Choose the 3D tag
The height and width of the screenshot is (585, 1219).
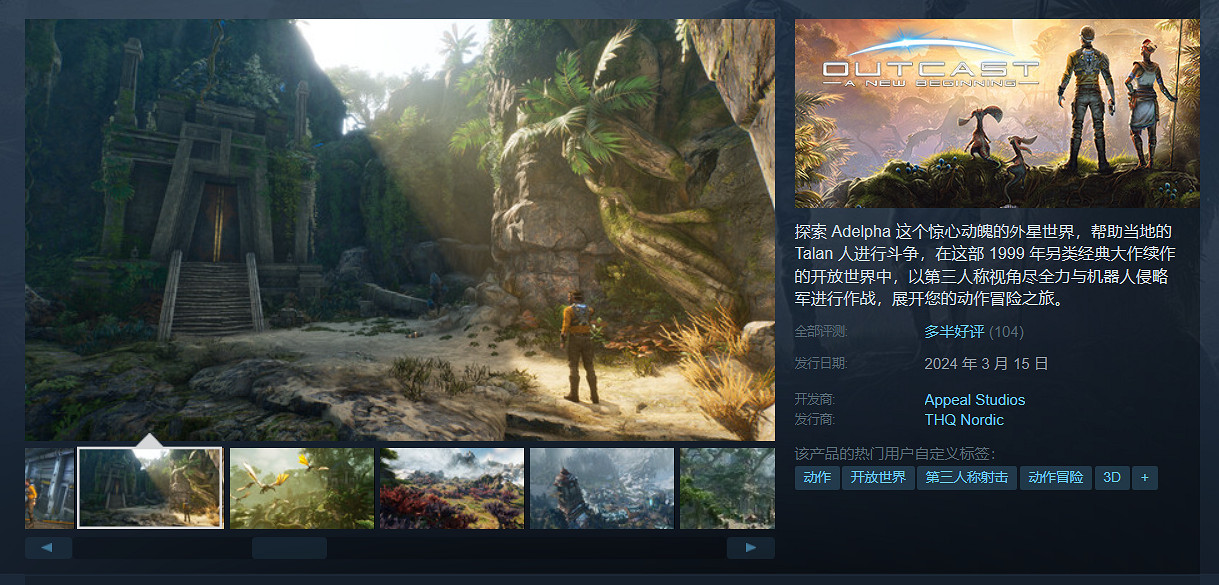[x=1111, y=478]
